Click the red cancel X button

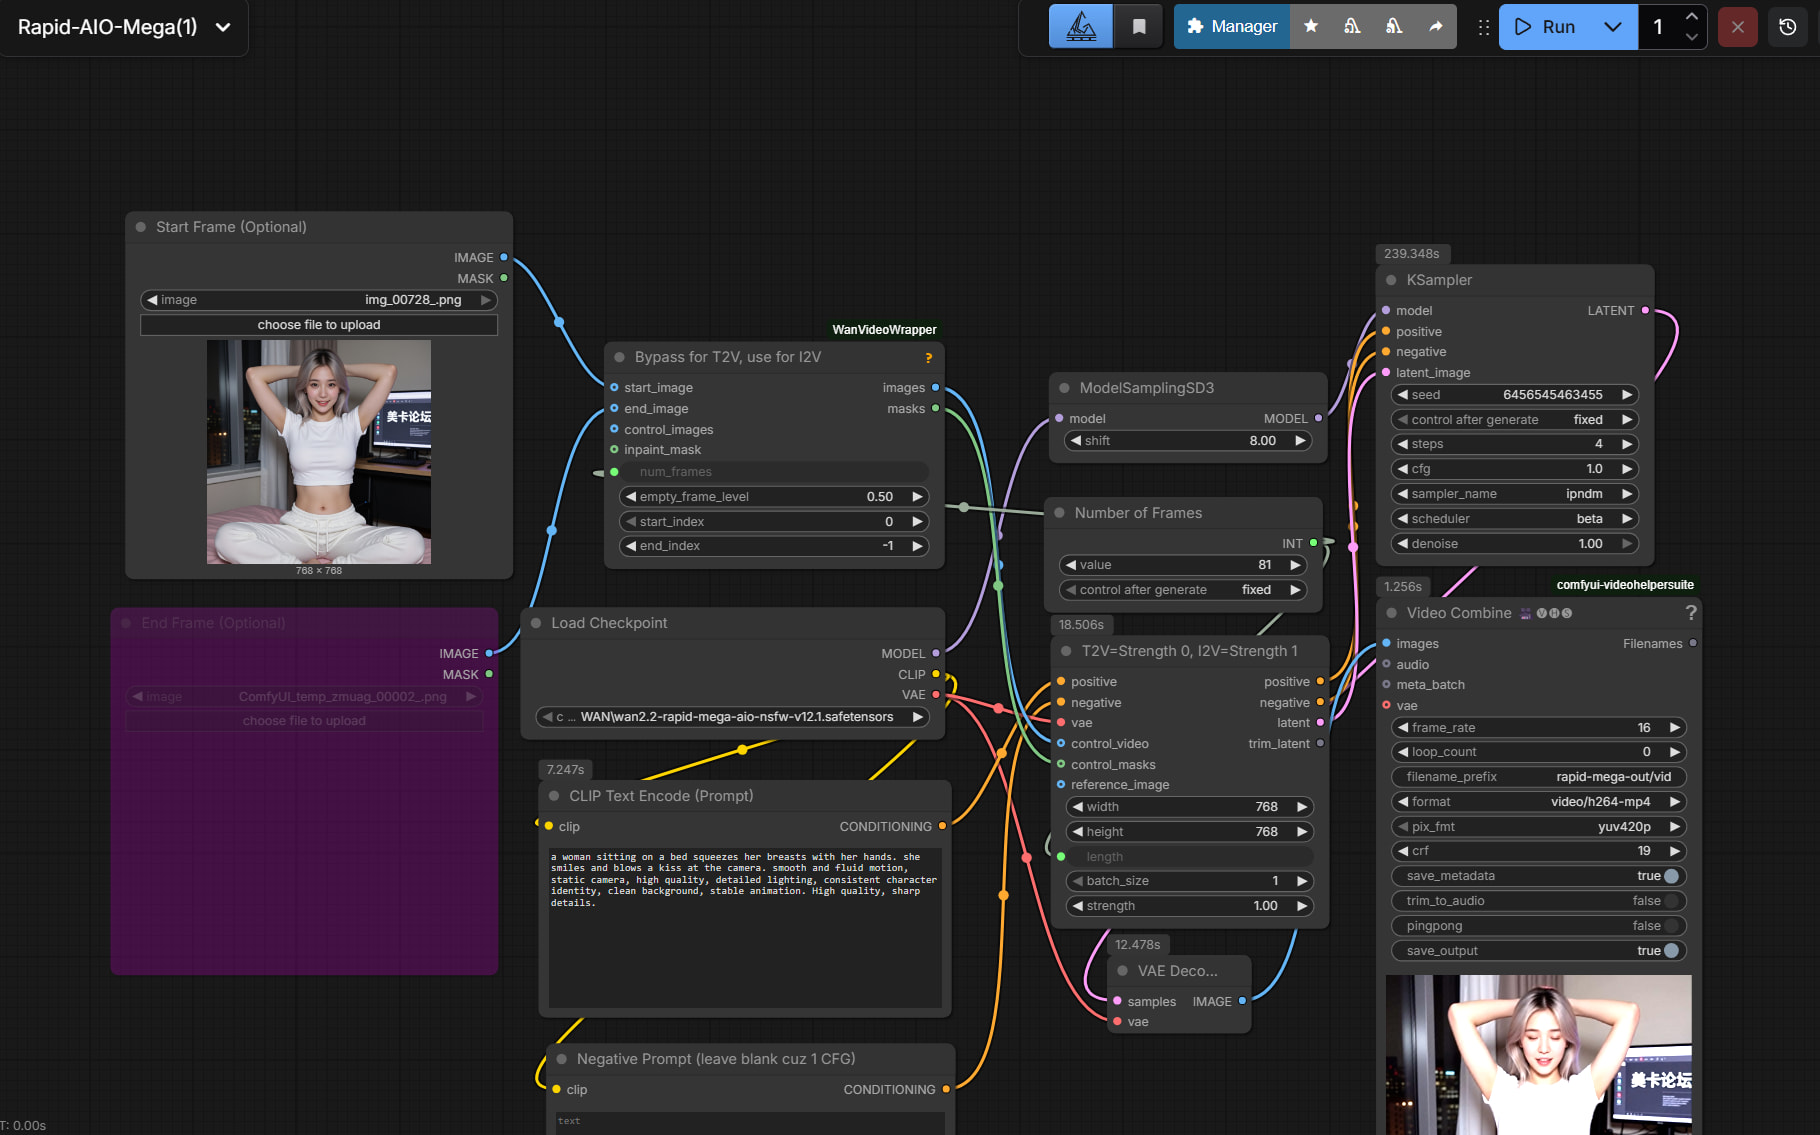[x=1737, y=27]
